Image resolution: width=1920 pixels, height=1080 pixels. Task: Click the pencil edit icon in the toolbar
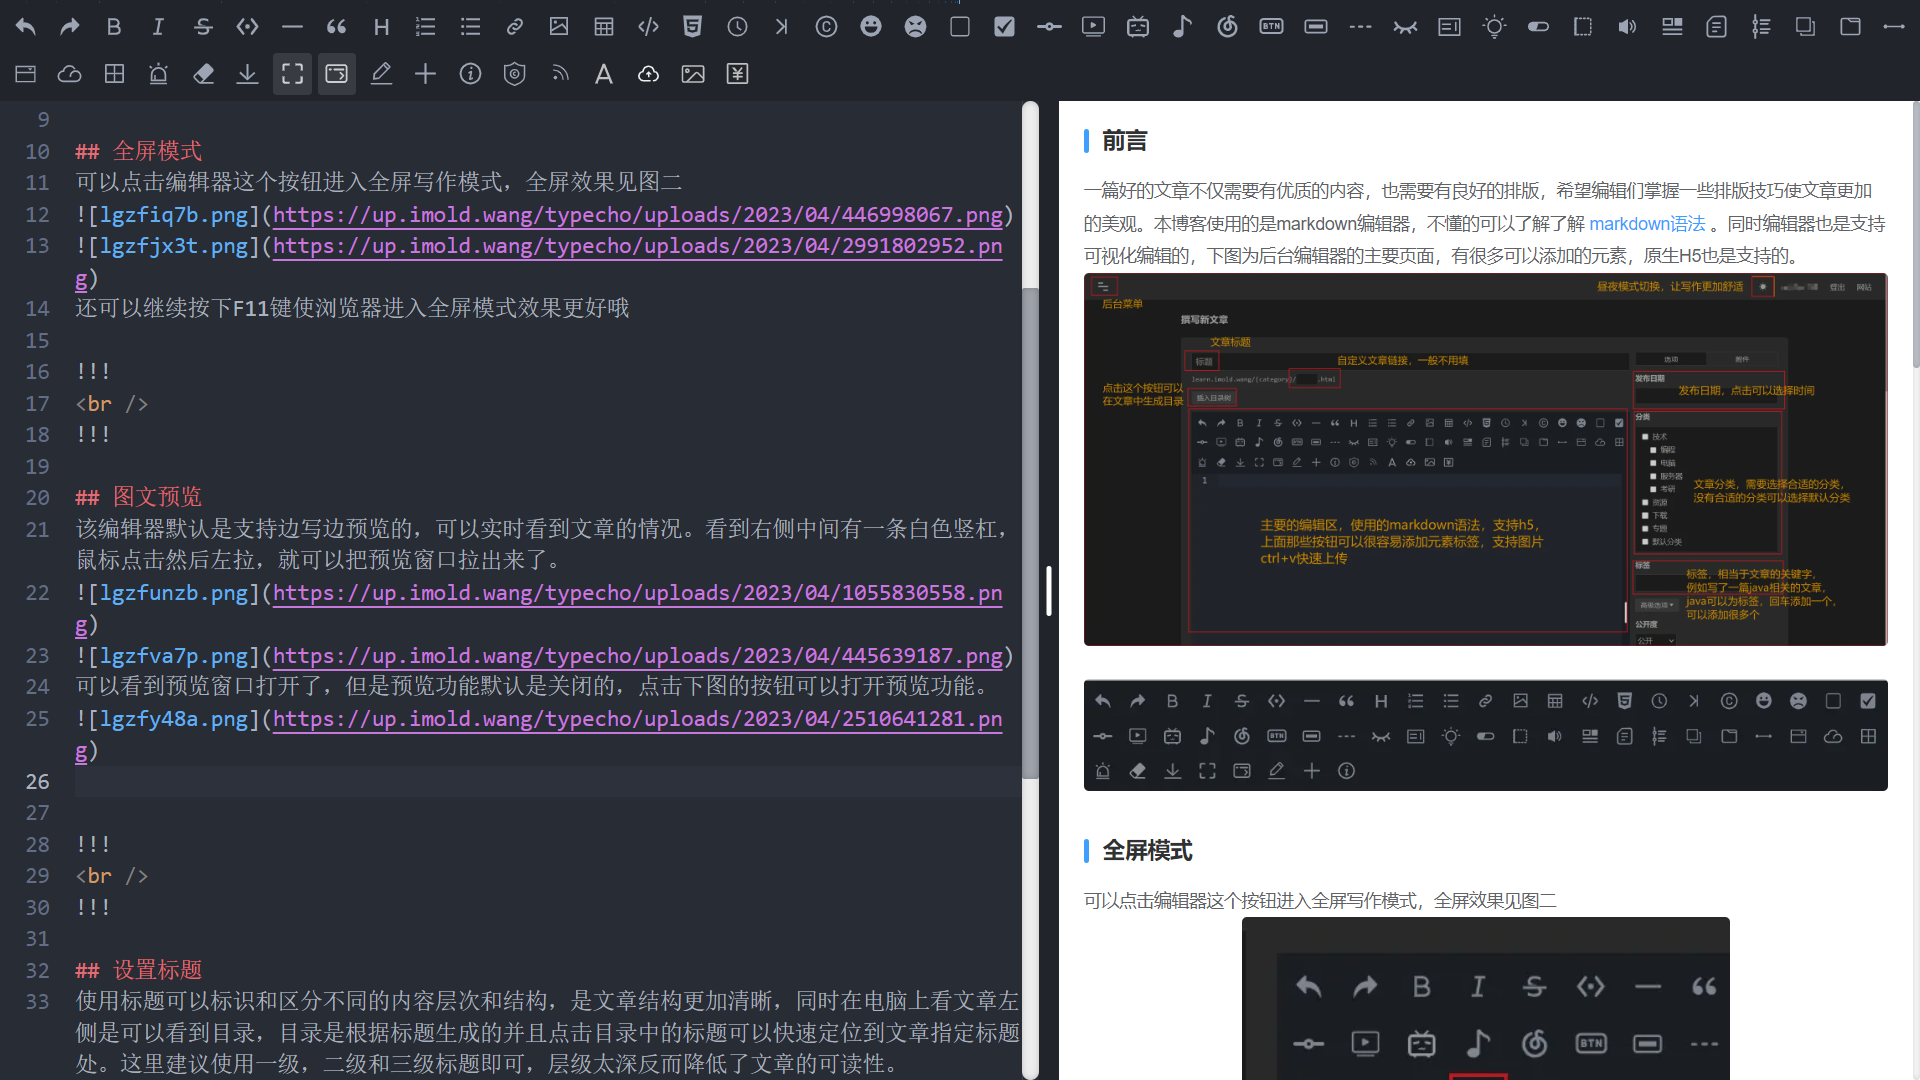point(381,73)
